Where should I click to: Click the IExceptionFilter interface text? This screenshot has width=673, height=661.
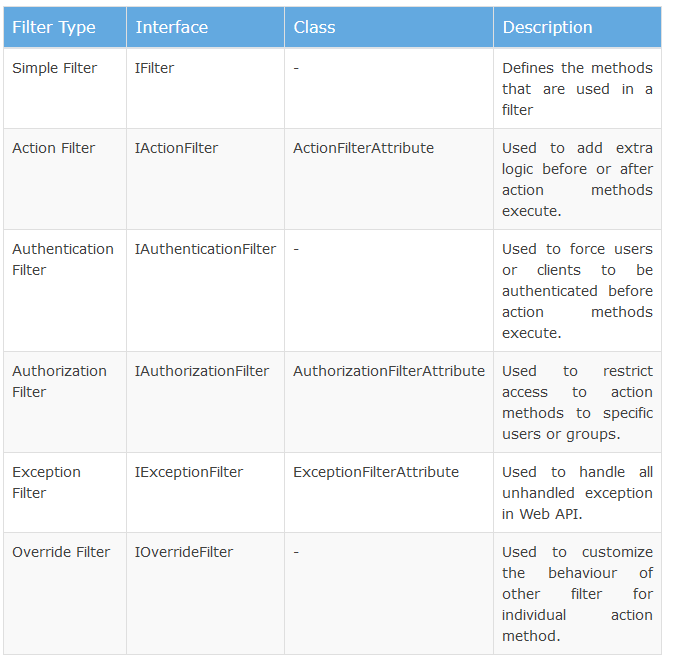tap(189, 472)
